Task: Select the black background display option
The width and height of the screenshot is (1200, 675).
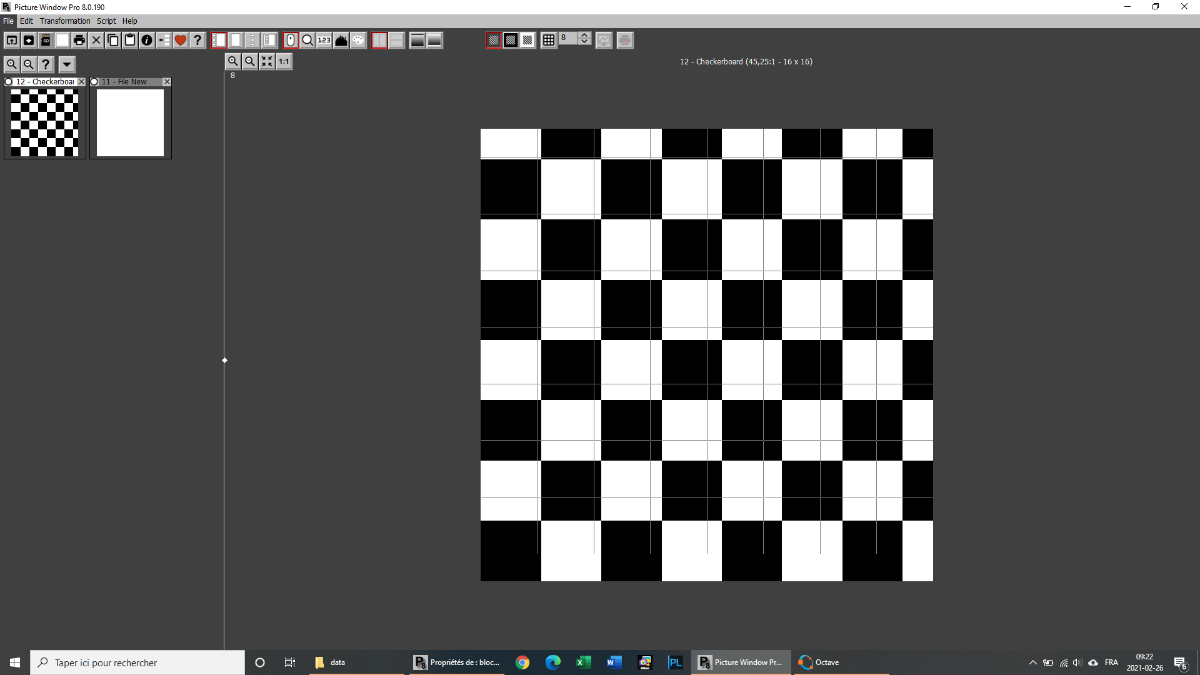Action: [x=510, y=40]
